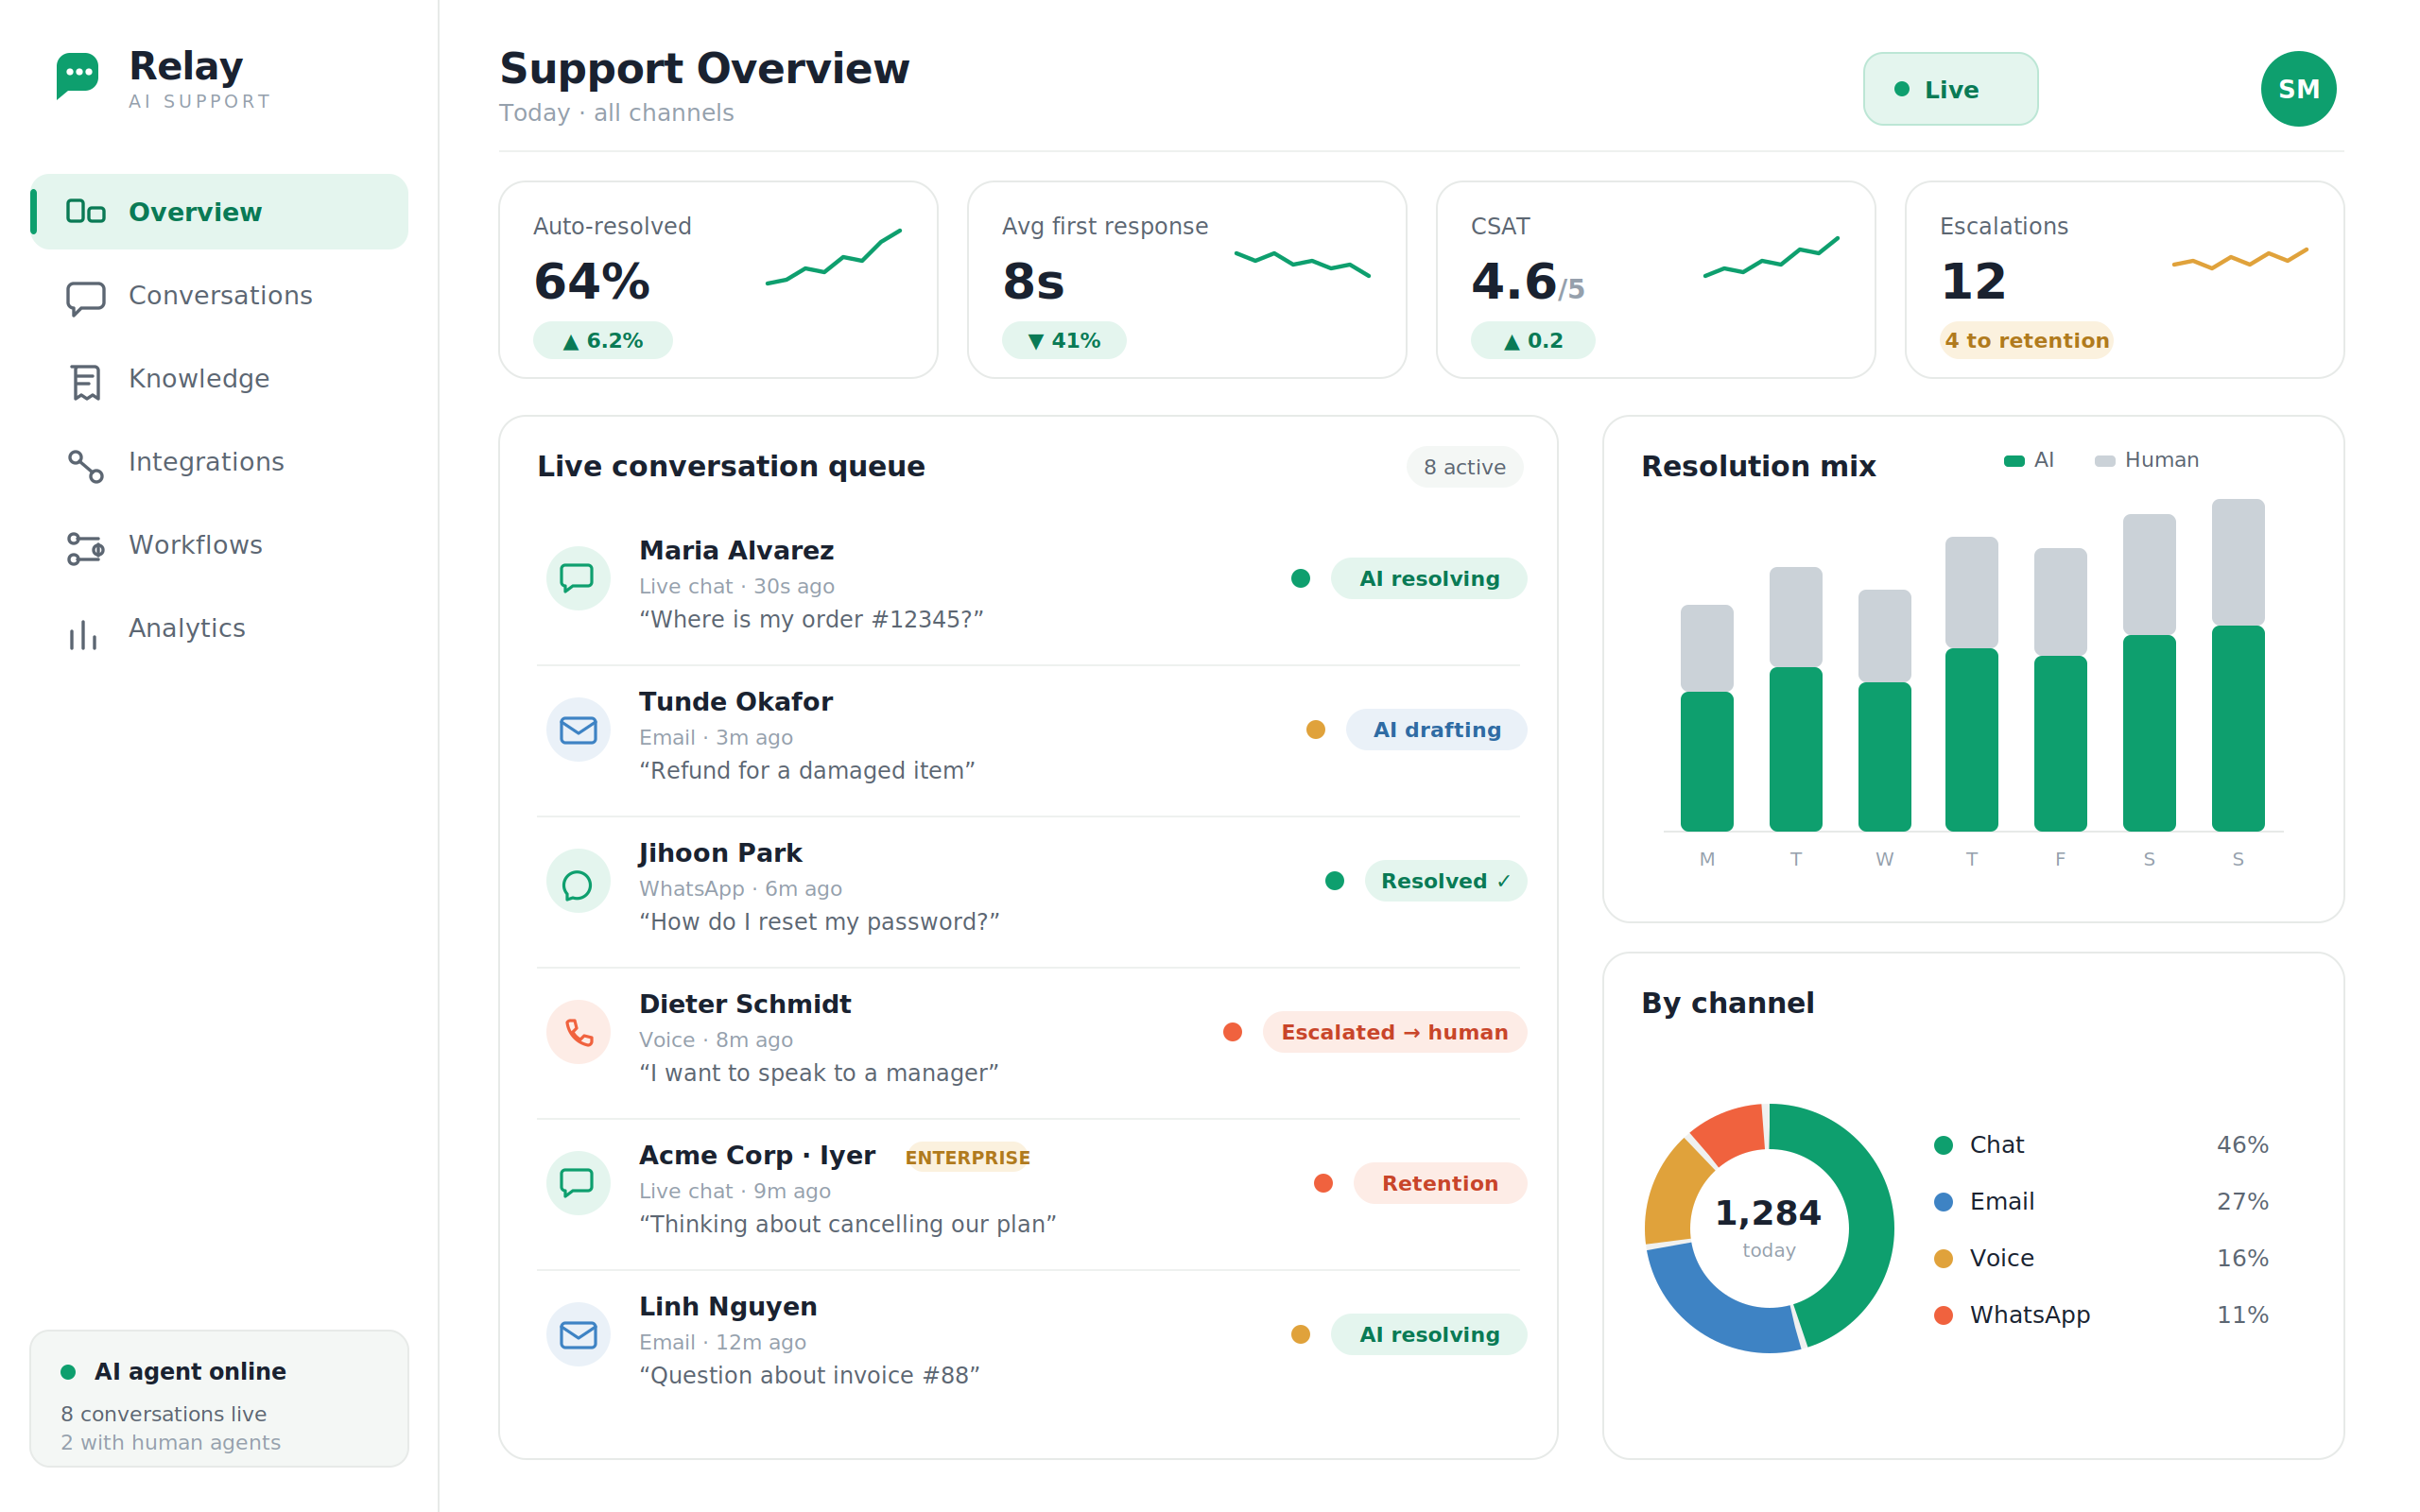The width and height of the screenshot is (2420, 1512).
Task: Click the 8 active queue badge
Action: (1464, 467)
